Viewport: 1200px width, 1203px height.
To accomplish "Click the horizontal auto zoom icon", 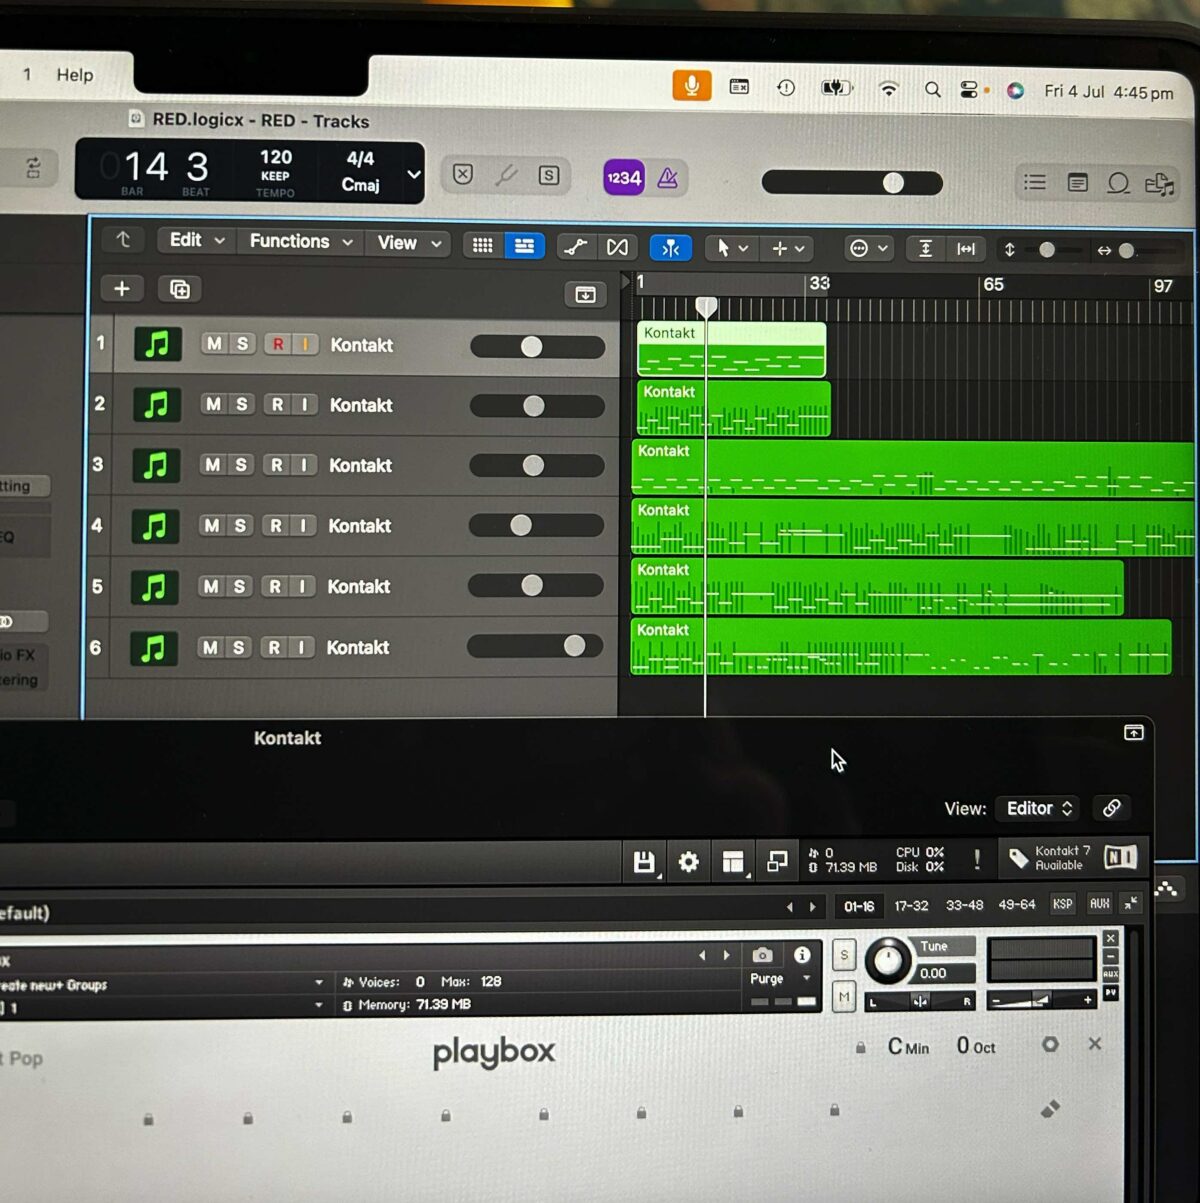I will pos(966,249).
